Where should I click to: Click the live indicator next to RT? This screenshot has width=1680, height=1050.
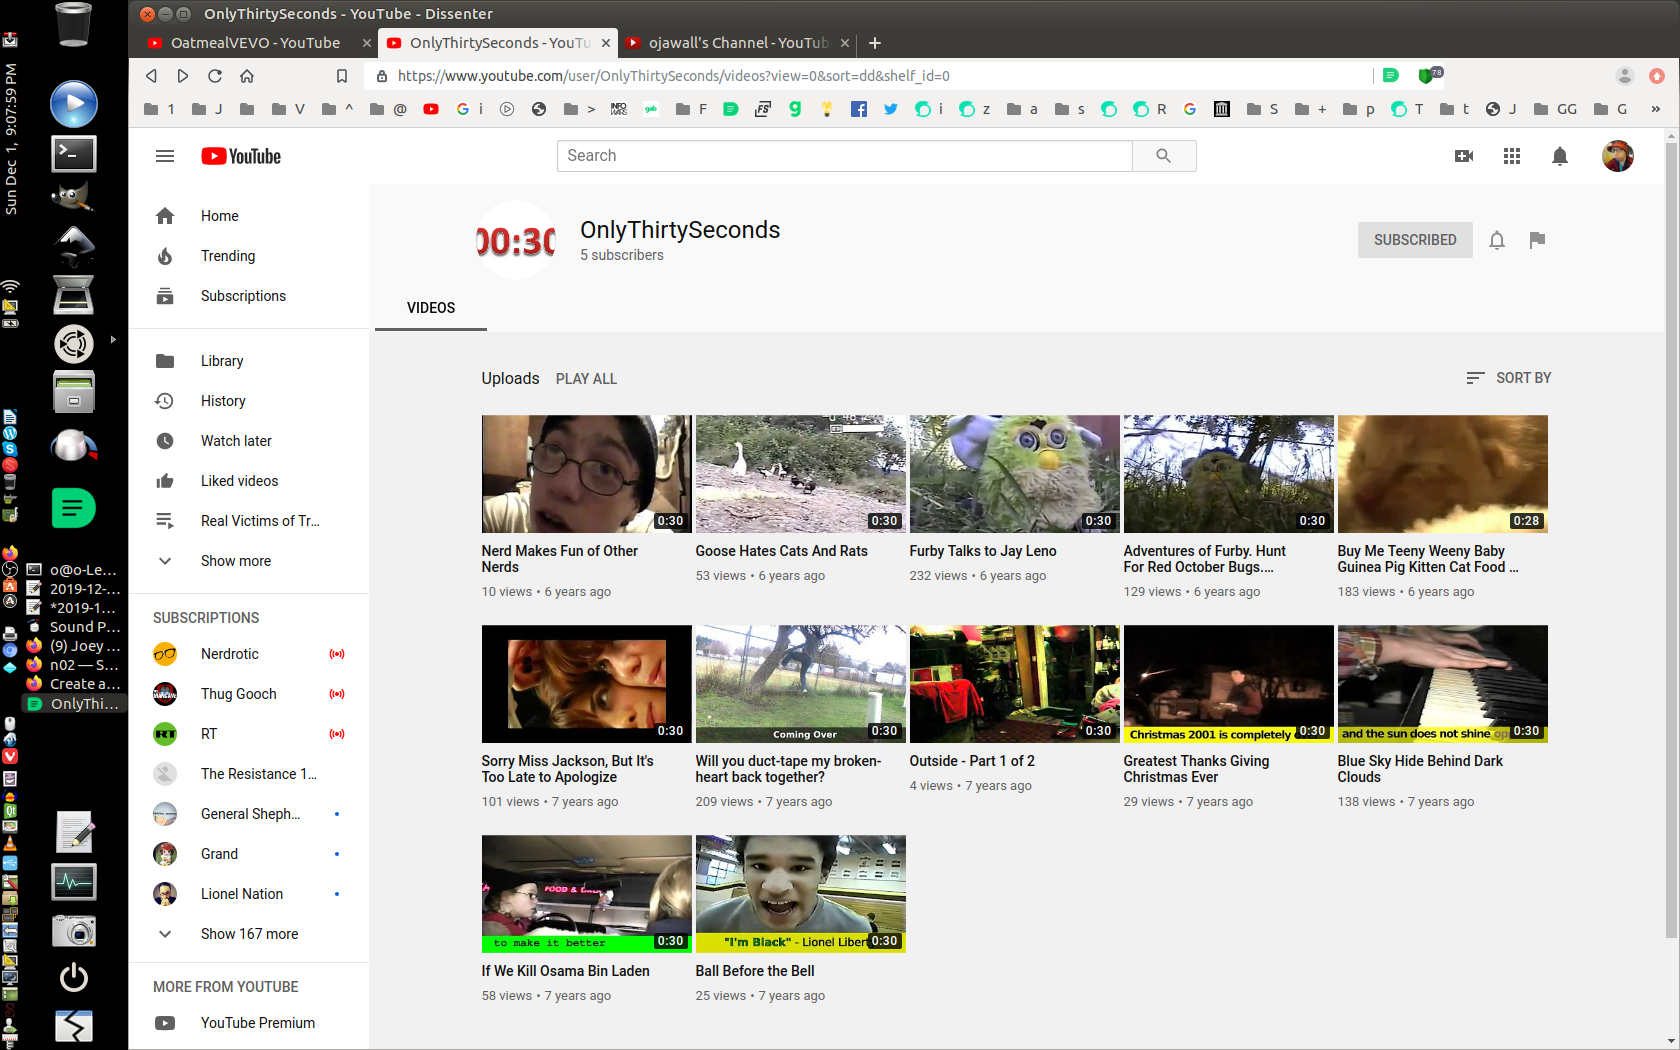337,733
